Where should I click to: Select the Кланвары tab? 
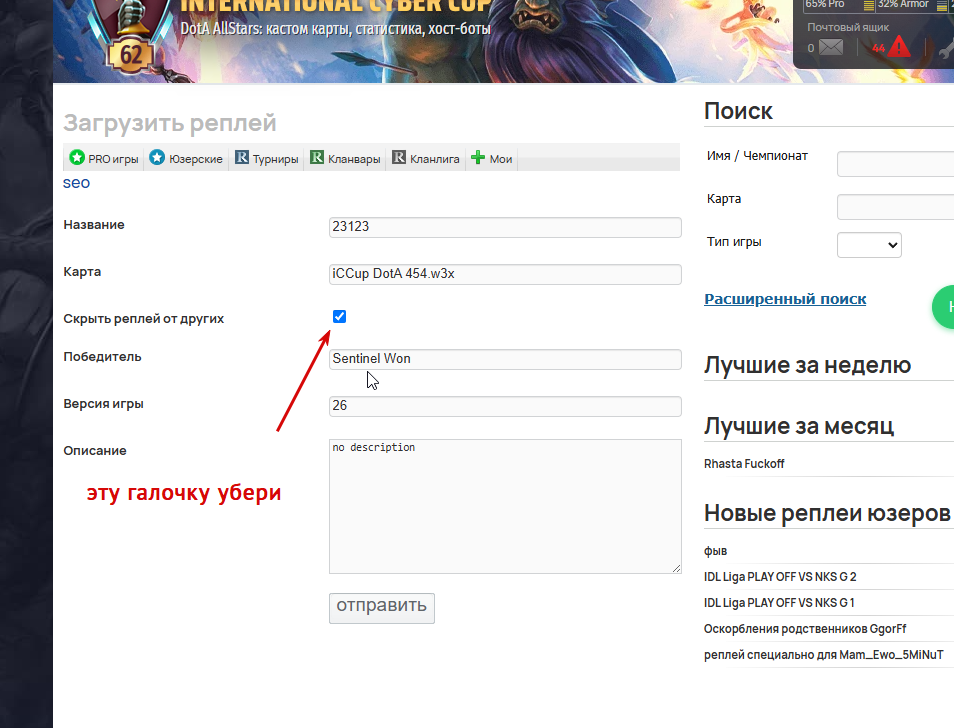click(345, 159)
